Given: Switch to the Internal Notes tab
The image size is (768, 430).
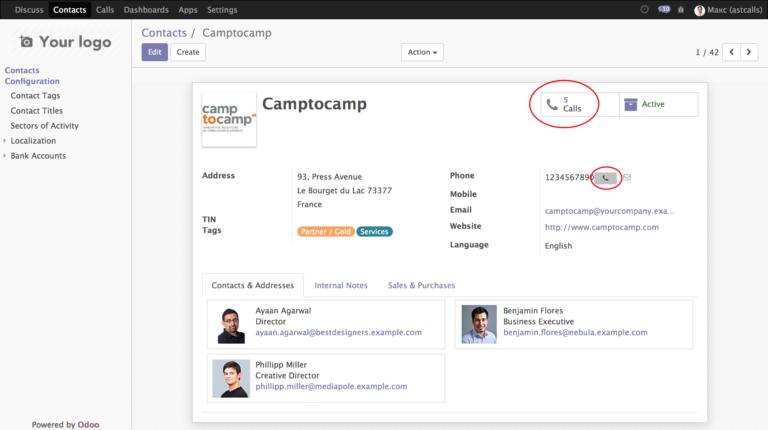Looking at the screenshot, I should click(x=341, y=286).
